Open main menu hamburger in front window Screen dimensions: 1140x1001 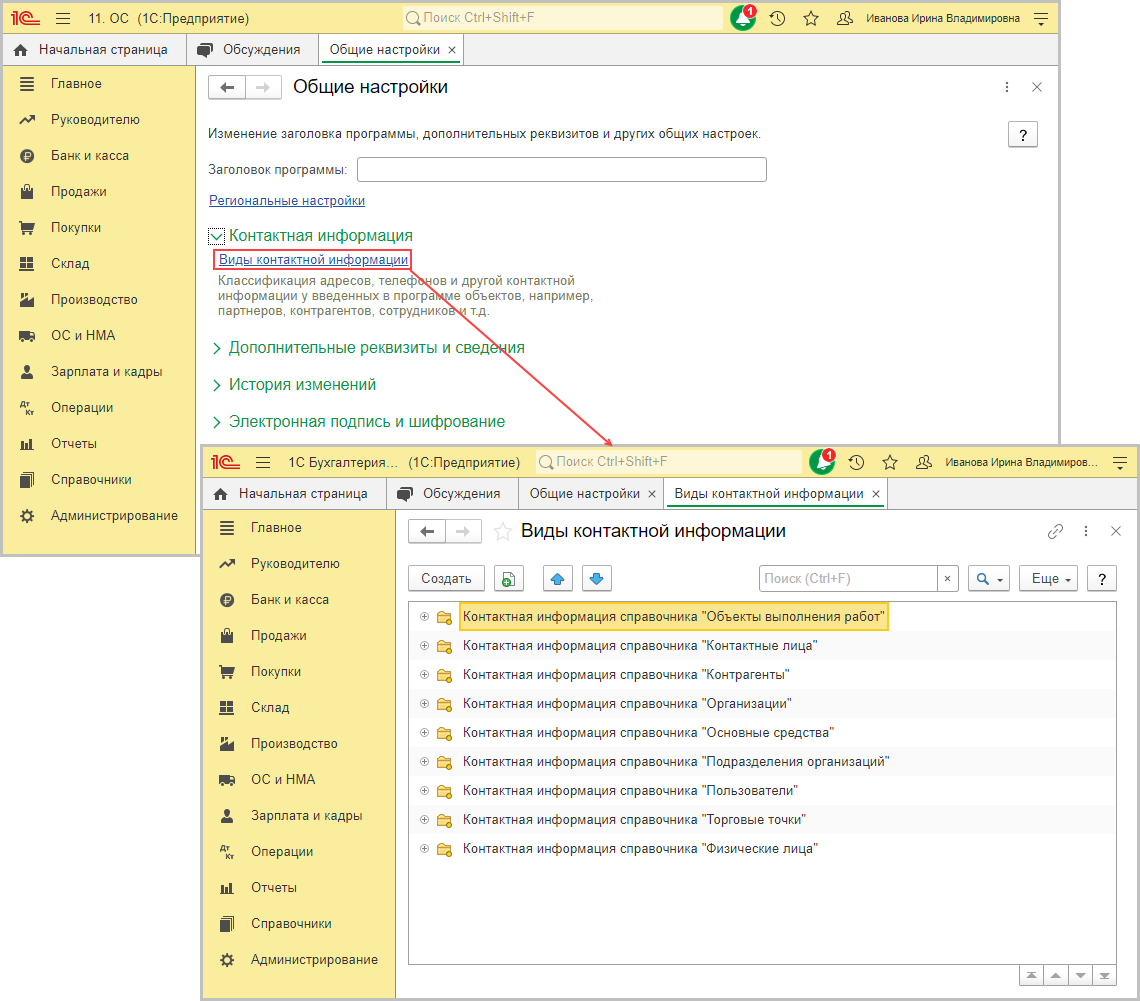click(x=263, y=462)
